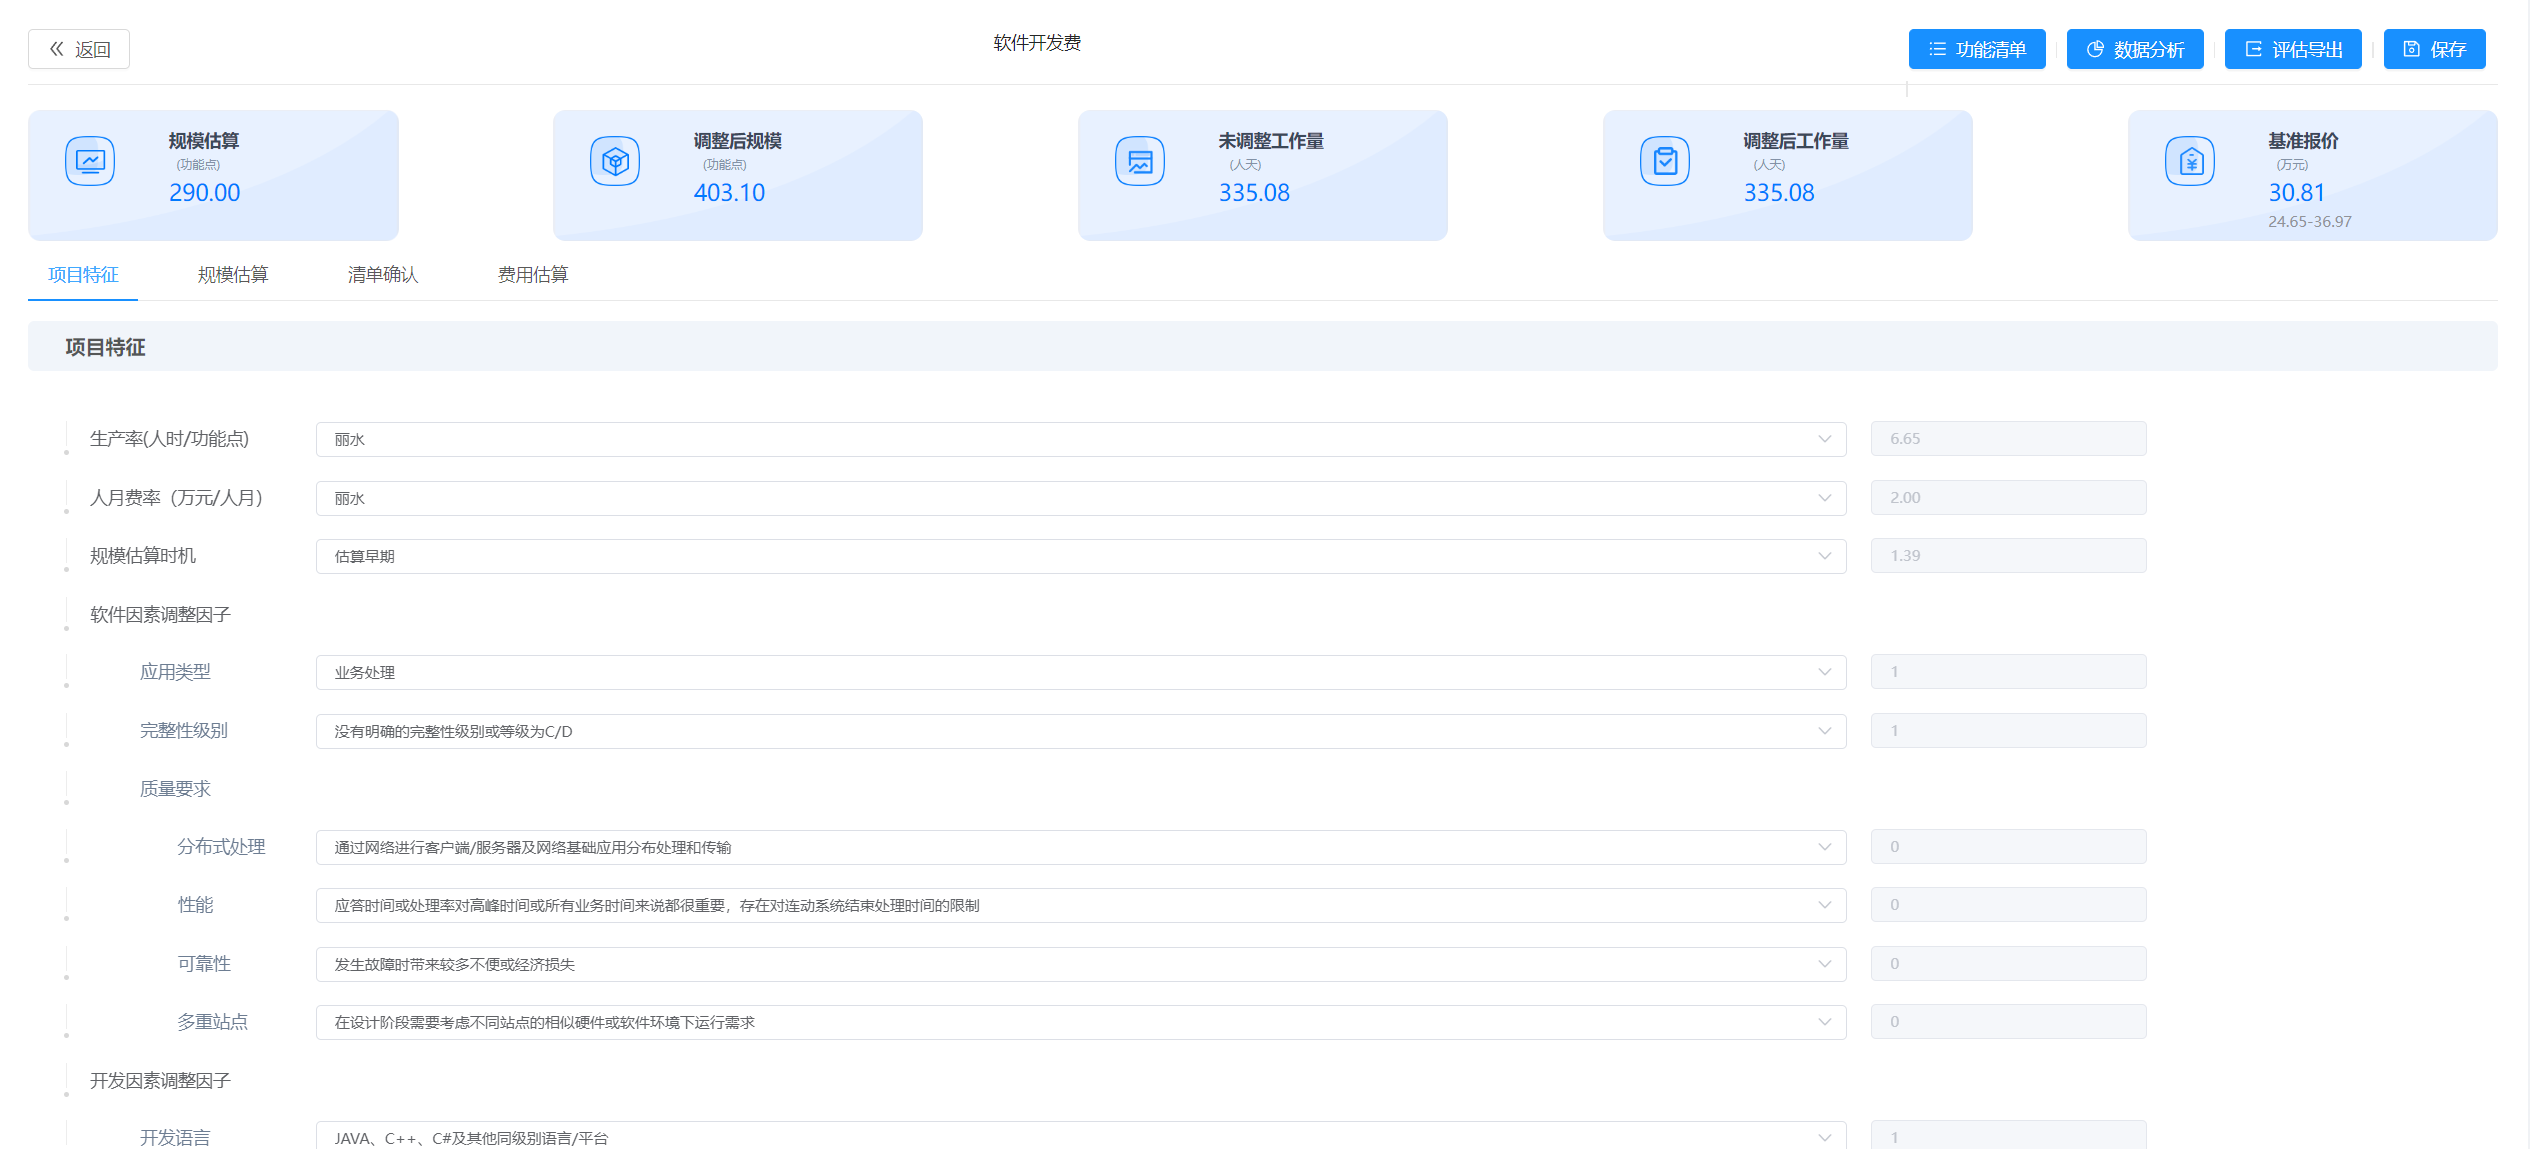Click the 调整后工作量 value 335.08
This screenshot has height=1149, width=2530.
(1779, 193)
